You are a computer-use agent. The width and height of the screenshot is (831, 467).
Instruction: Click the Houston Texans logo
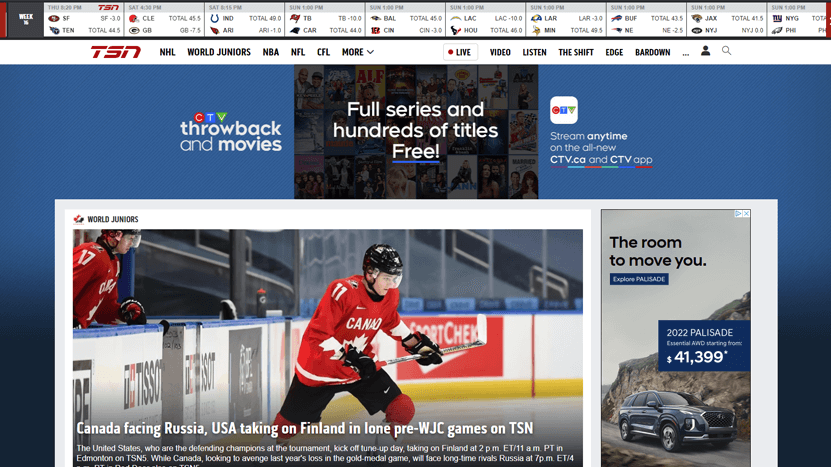pos(456,31)
